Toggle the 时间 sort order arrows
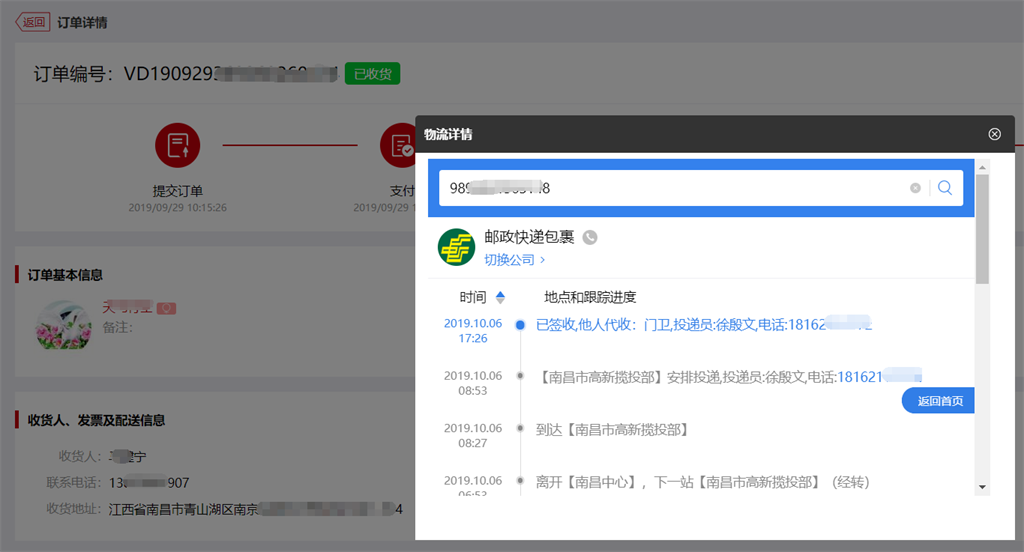 click(x=500, y=297)
